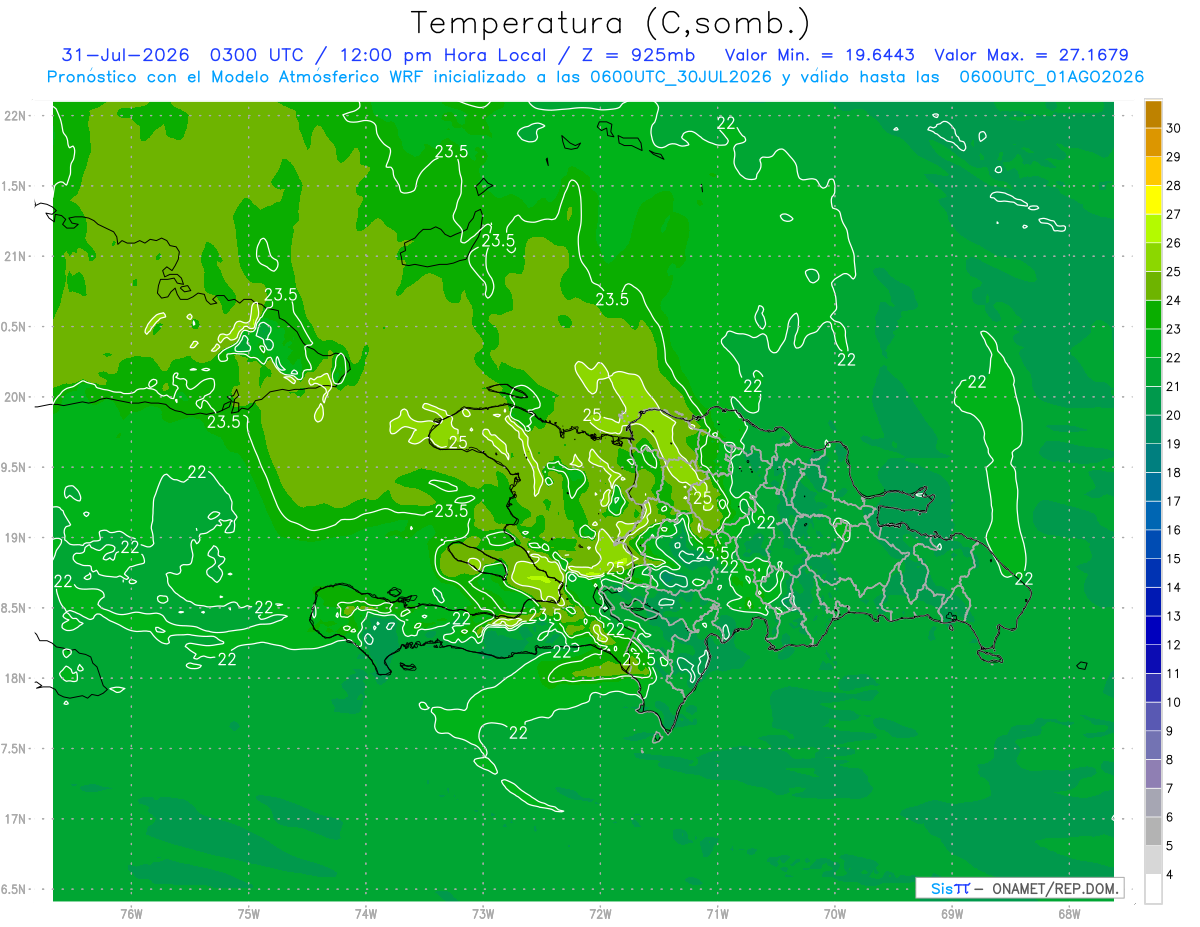Click the "20N" latitude axis label
Screen dimensions: 1200x927
pos(16,397)
